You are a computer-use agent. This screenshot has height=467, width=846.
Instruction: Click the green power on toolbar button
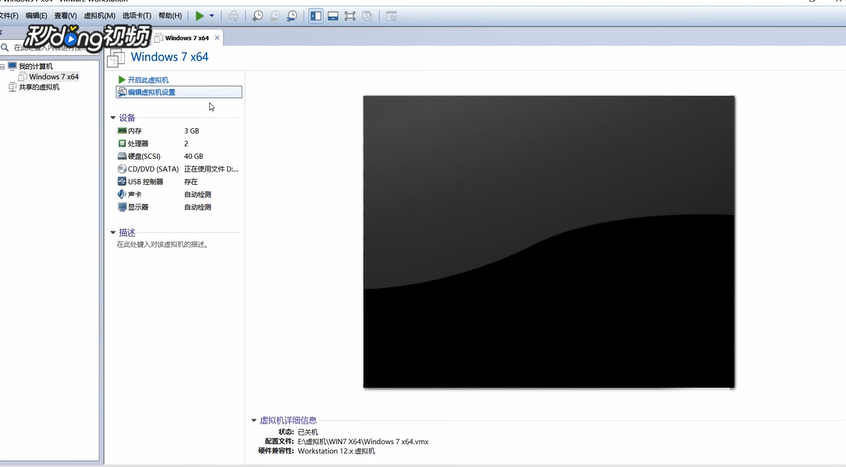(200, 16)
